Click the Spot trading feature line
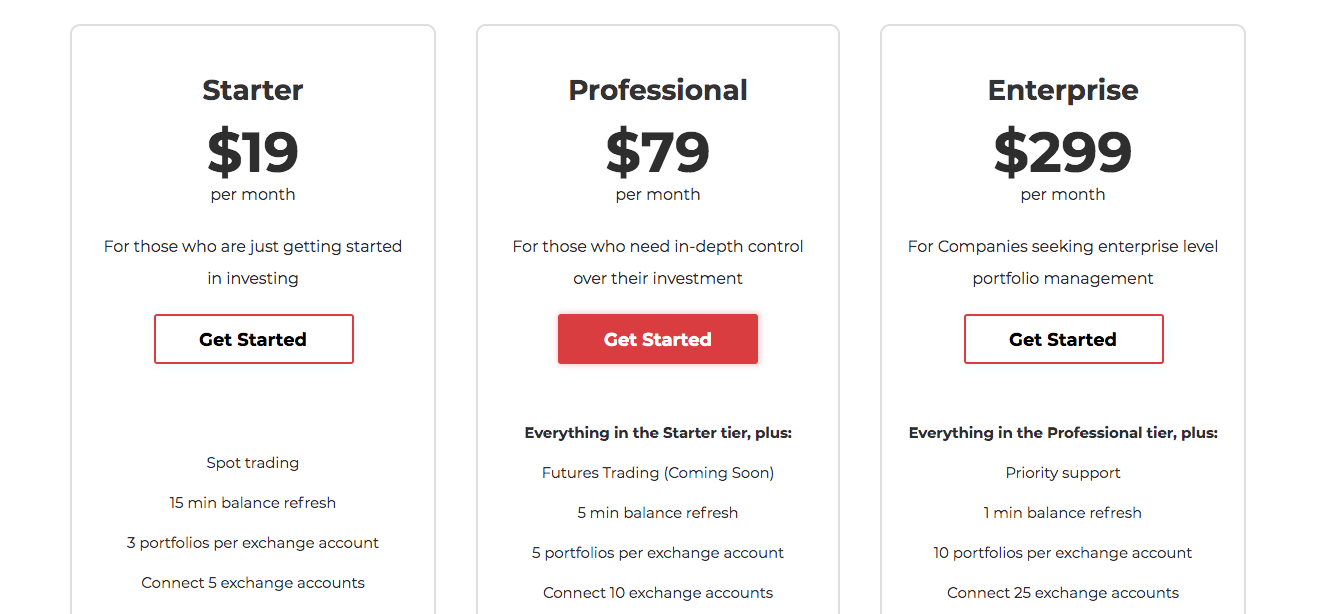The height and width of the screenshot is (614, 1324). click(x=253, y=463)
